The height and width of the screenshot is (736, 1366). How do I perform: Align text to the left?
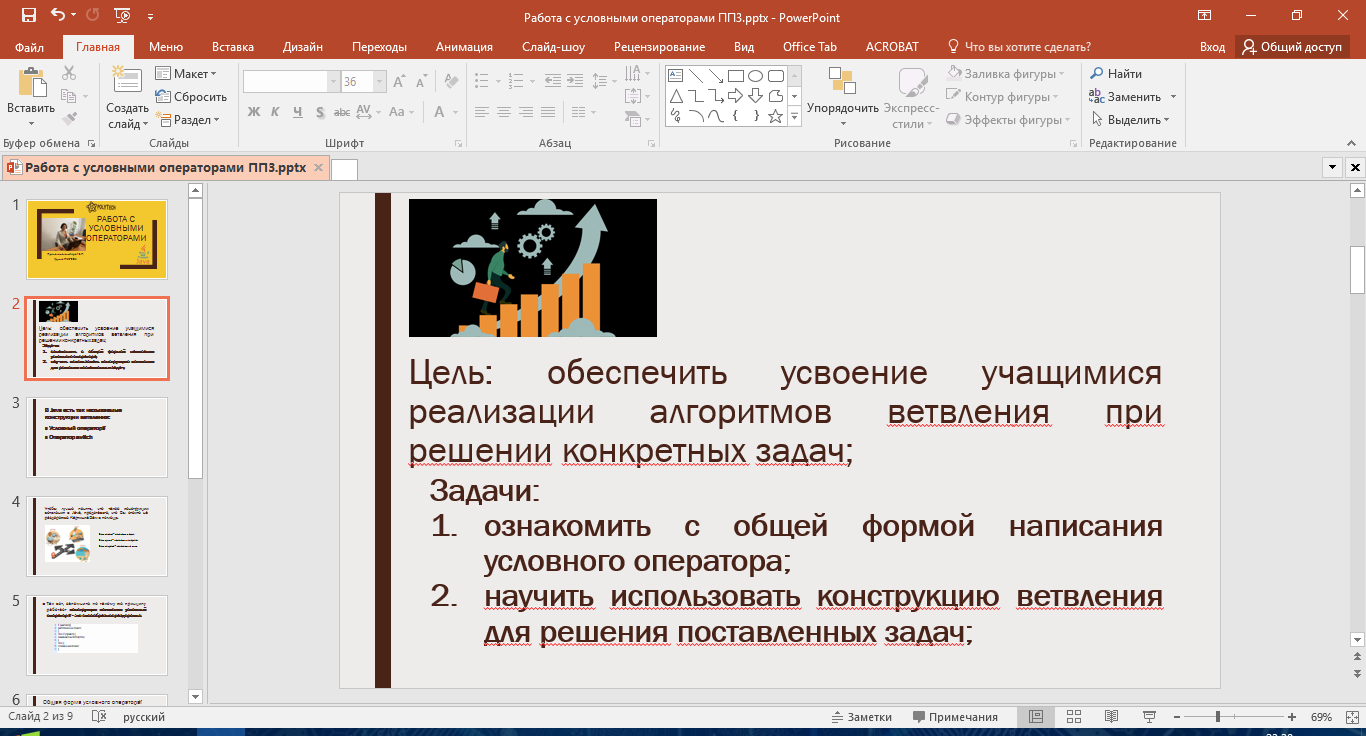point(480,112)
